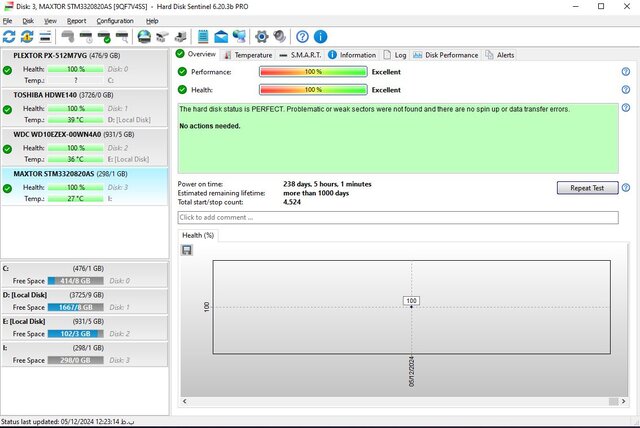640x428 pixels.
Task: Click the blue help question mark toolbar icon
Action: 302,37
